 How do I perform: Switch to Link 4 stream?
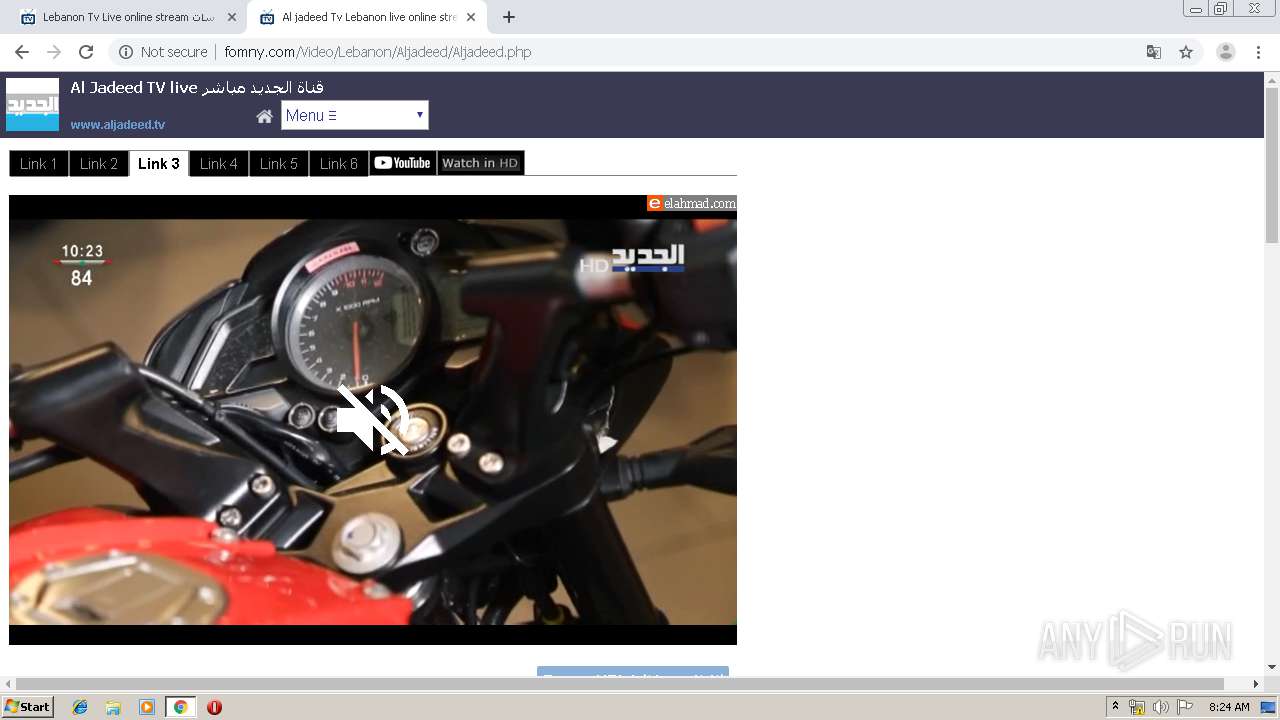[x=219, y=164]
